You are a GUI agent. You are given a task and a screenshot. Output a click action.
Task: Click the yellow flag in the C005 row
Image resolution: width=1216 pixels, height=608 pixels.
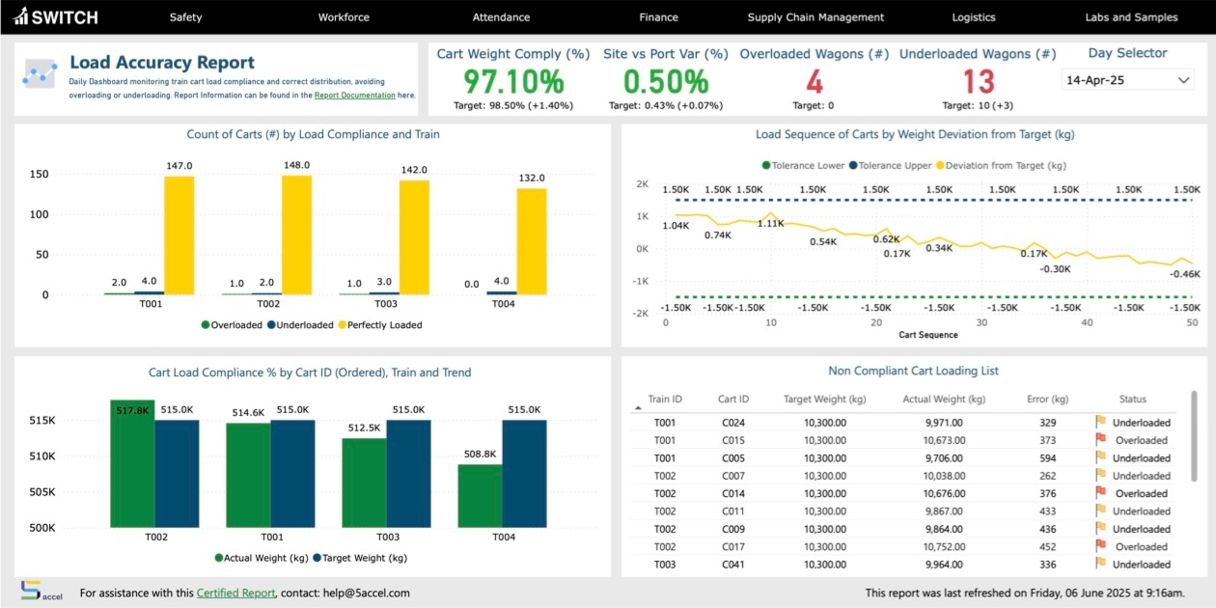pos(1100,458)
